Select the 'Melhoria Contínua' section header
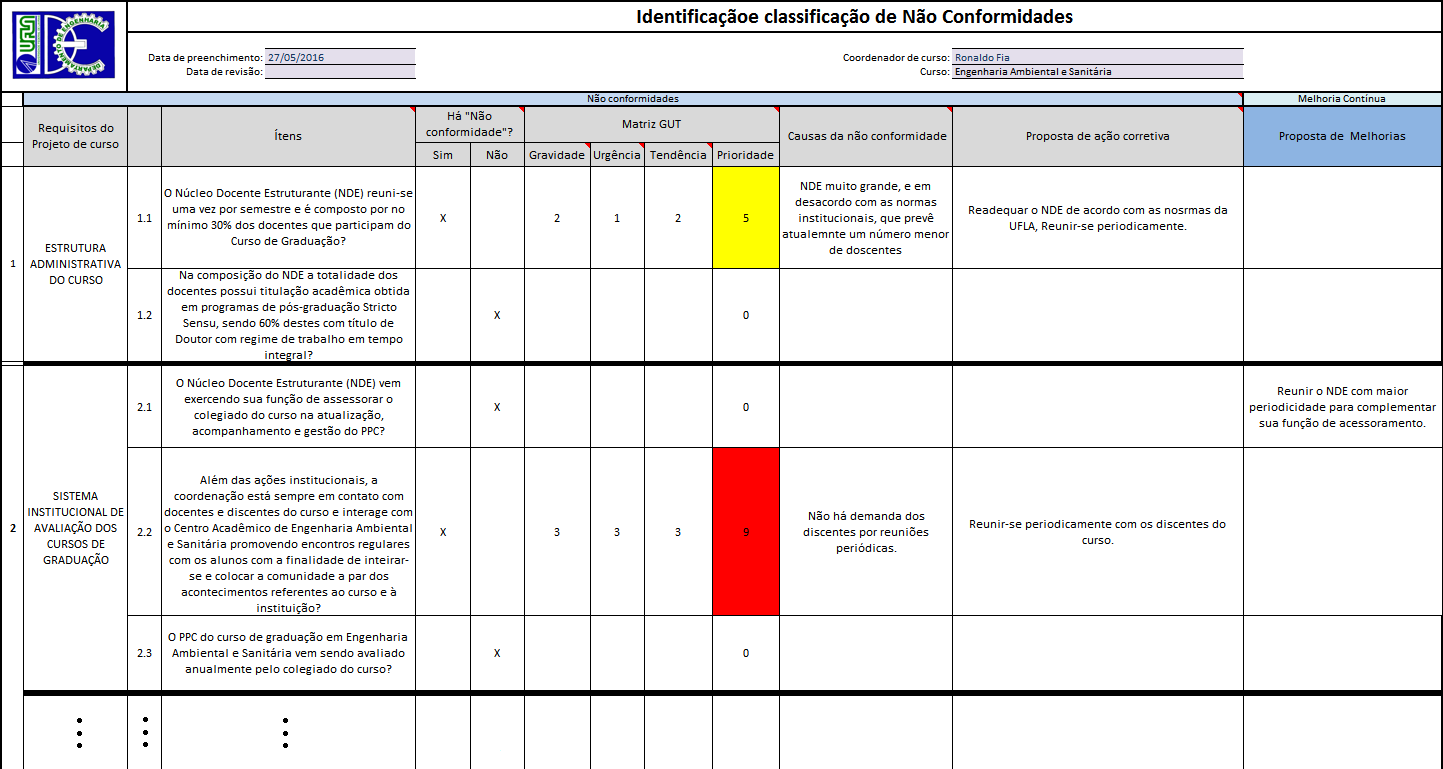 point(1342,99)
